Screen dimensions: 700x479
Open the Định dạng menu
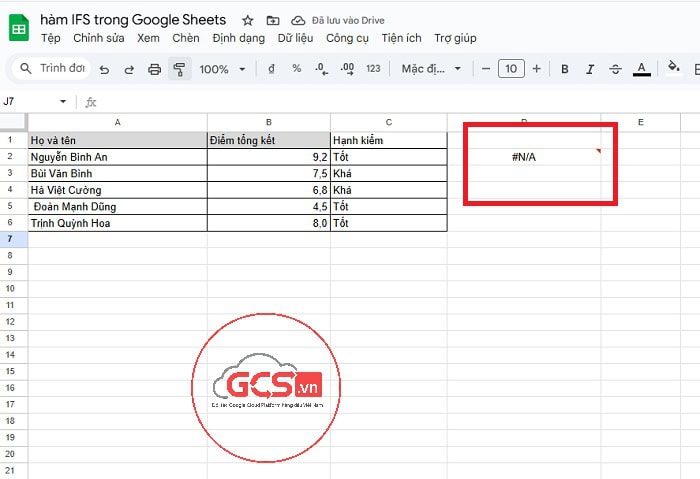239,38
